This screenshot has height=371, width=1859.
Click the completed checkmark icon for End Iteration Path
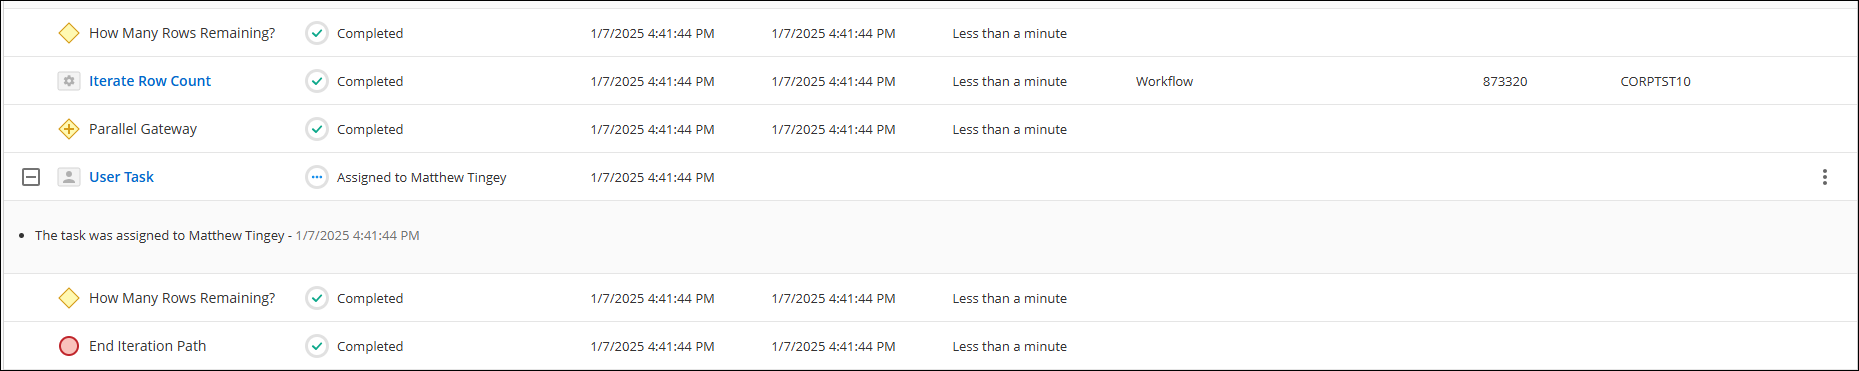click(317, 346)
